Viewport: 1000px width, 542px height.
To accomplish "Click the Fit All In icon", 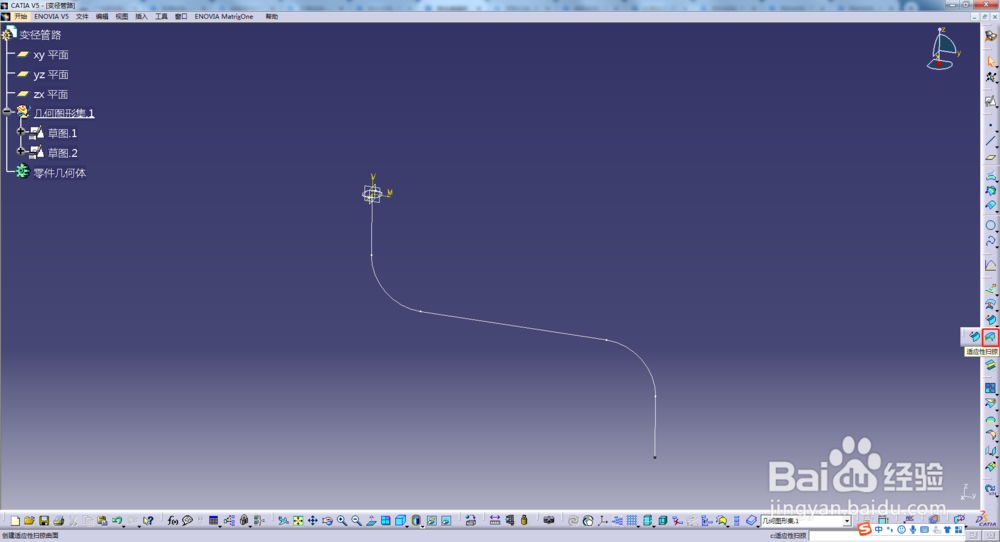I will coord(298,521).
